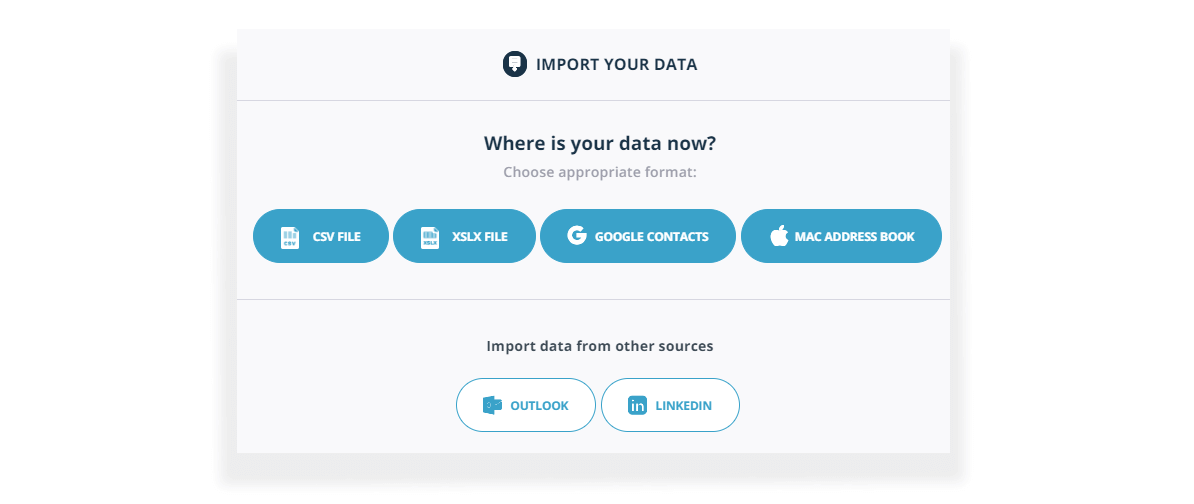Import data from OUTLOOK
Screen dimensions: 1194x504
525,405
